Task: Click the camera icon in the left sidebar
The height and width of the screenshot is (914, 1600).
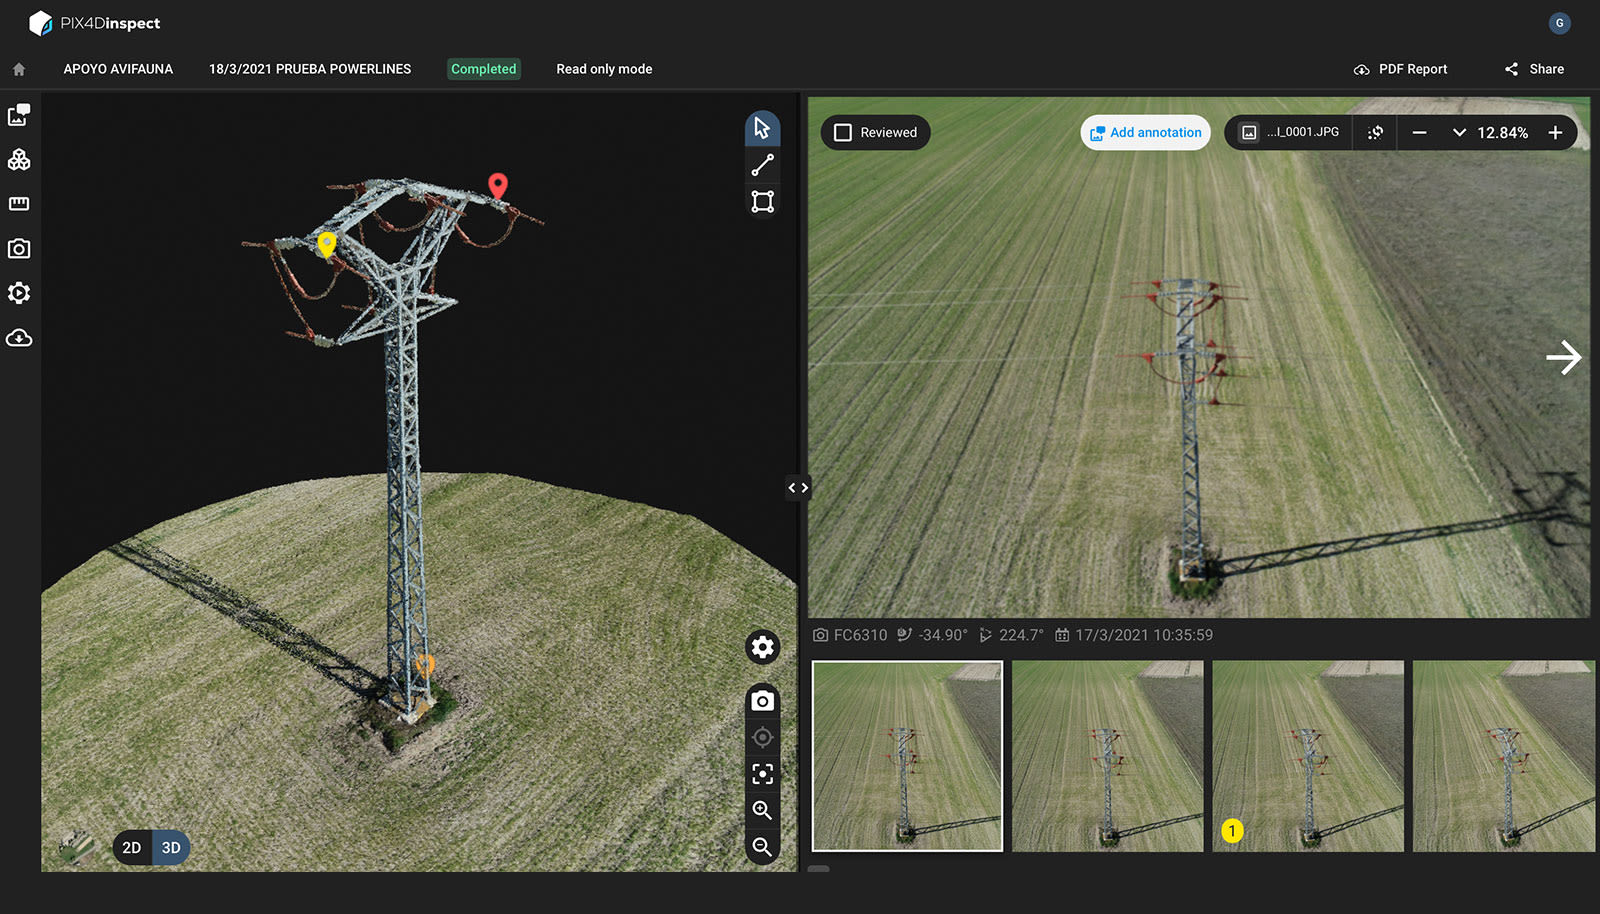Action: point(19,248)
